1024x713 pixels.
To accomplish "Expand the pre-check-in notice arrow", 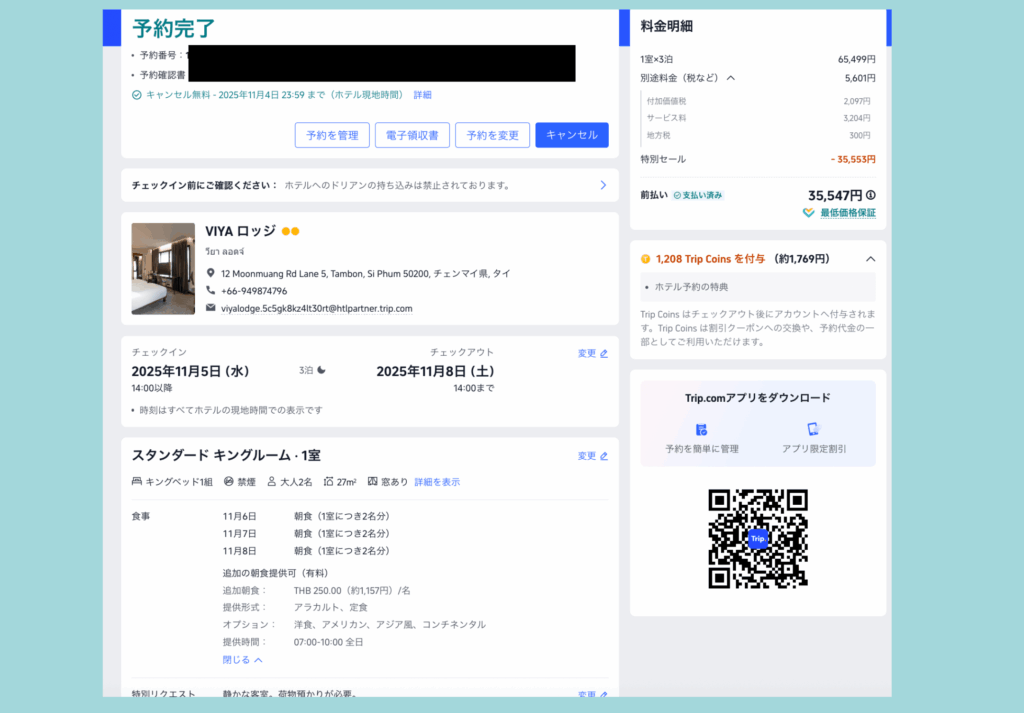I will (x=602, y=185).
